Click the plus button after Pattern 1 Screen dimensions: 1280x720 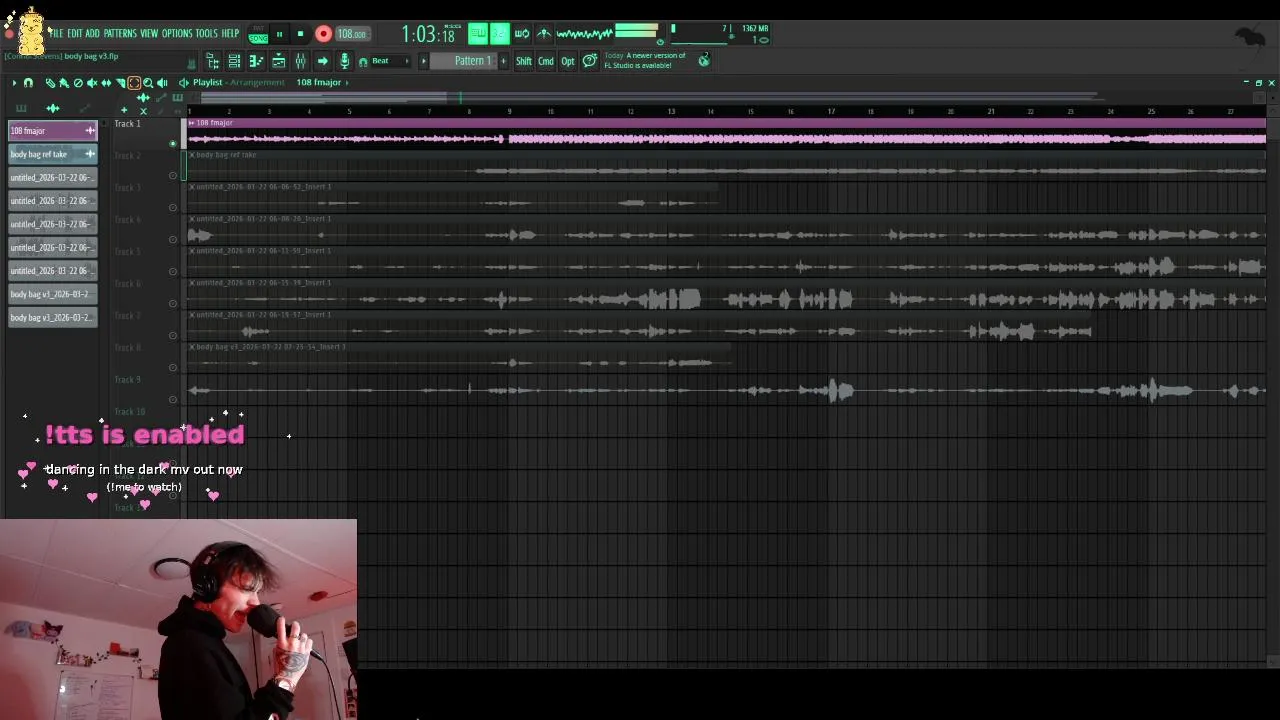503,61
